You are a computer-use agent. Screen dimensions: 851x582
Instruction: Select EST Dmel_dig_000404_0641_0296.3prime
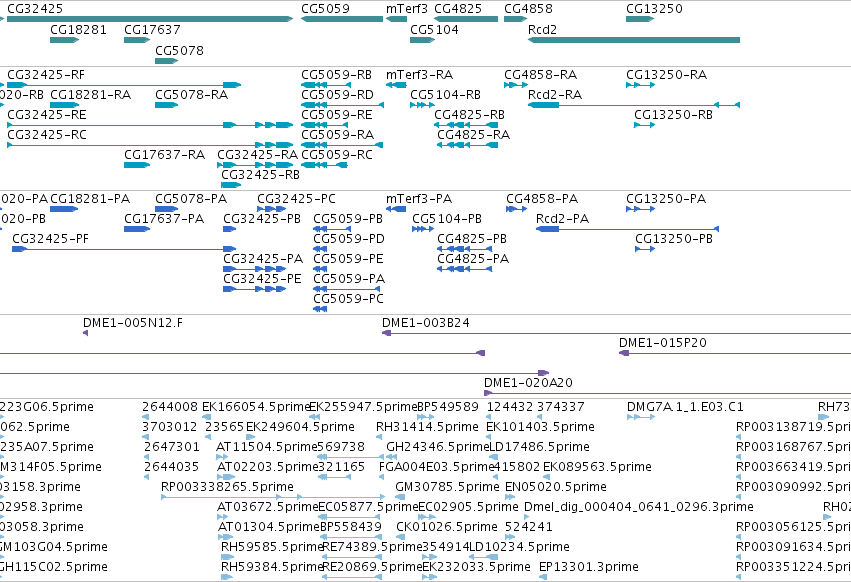tap(526, 517)
